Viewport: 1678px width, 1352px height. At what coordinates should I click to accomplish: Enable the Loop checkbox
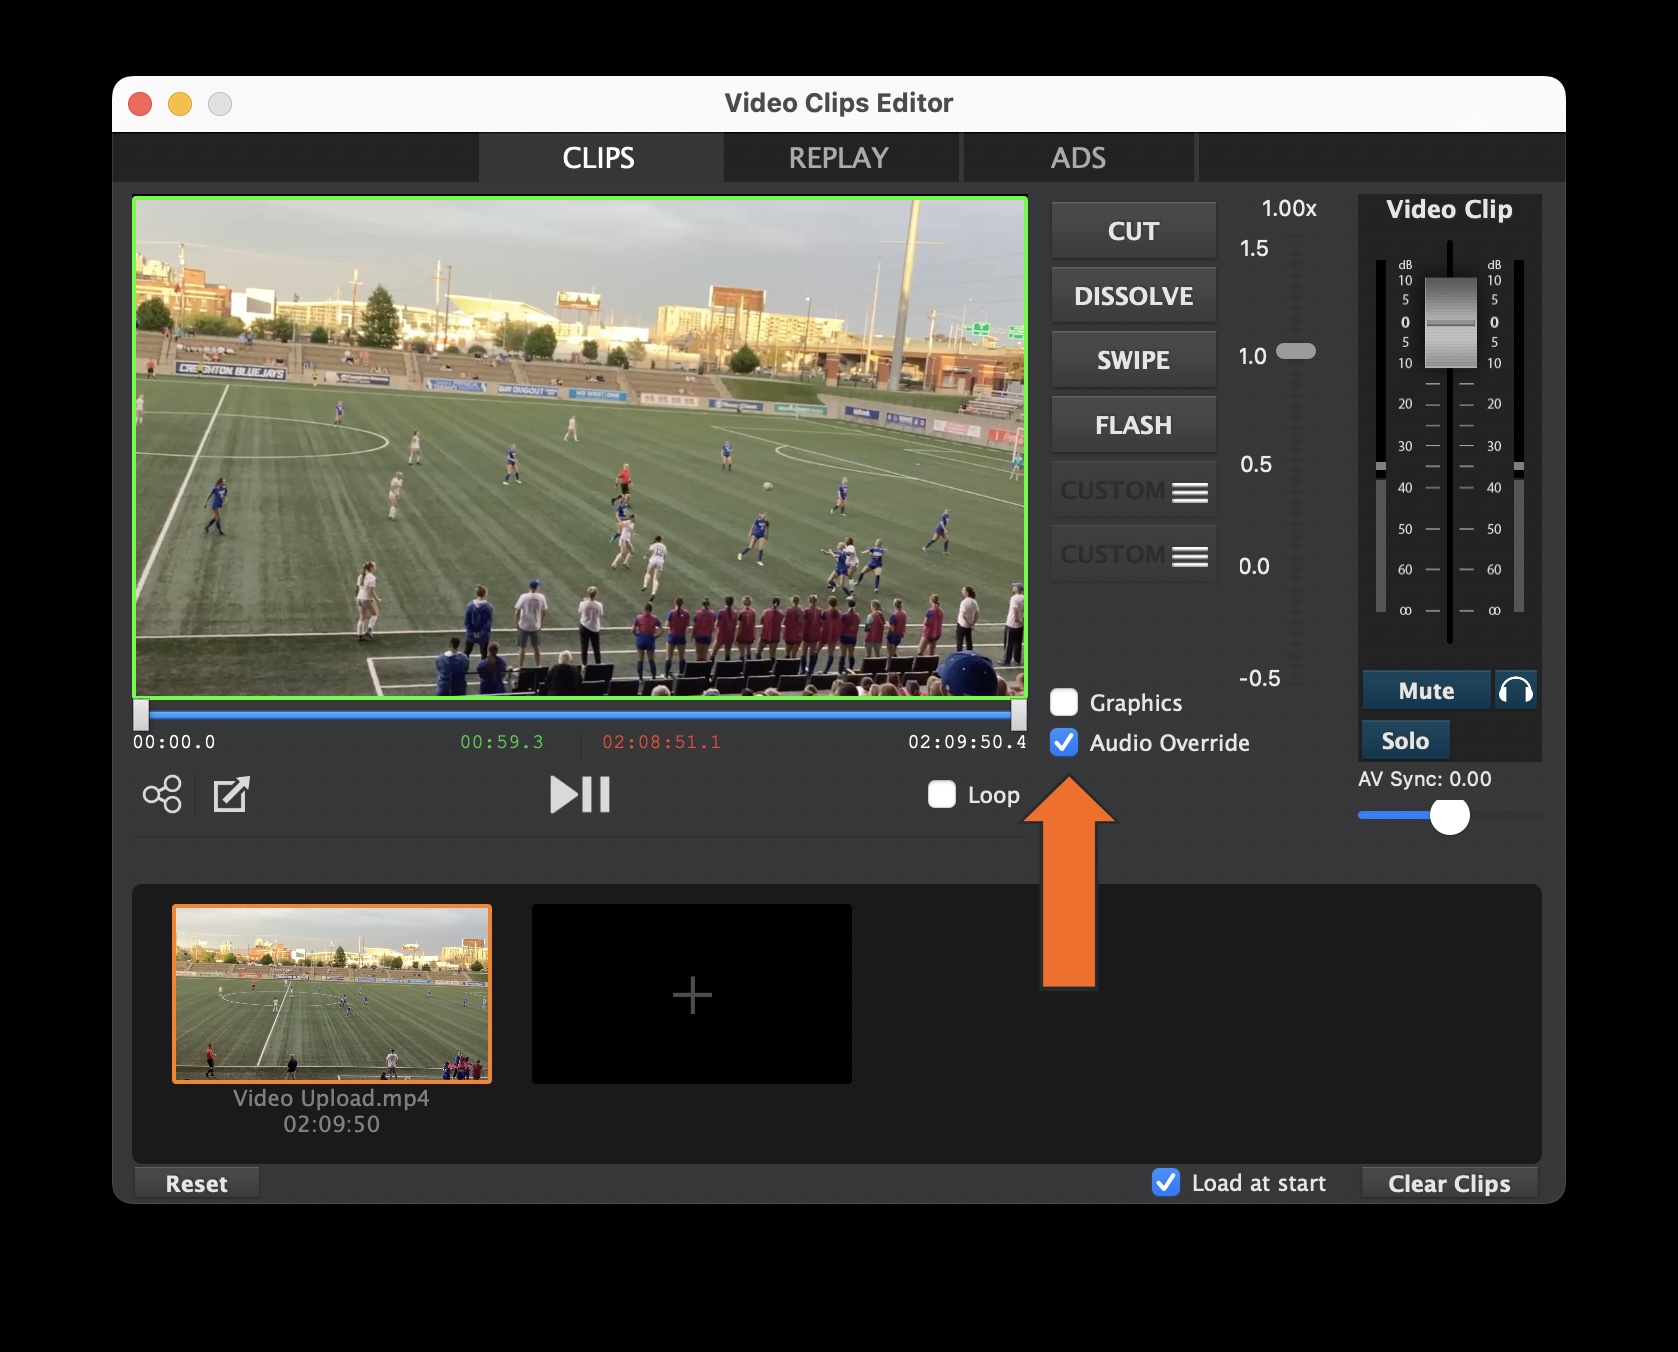coord(942,795)
